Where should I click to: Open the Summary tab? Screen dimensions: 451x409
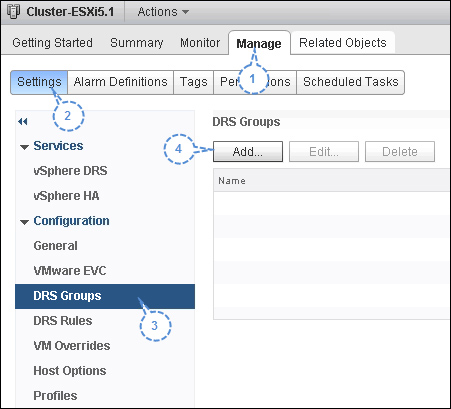coord(137,43)
